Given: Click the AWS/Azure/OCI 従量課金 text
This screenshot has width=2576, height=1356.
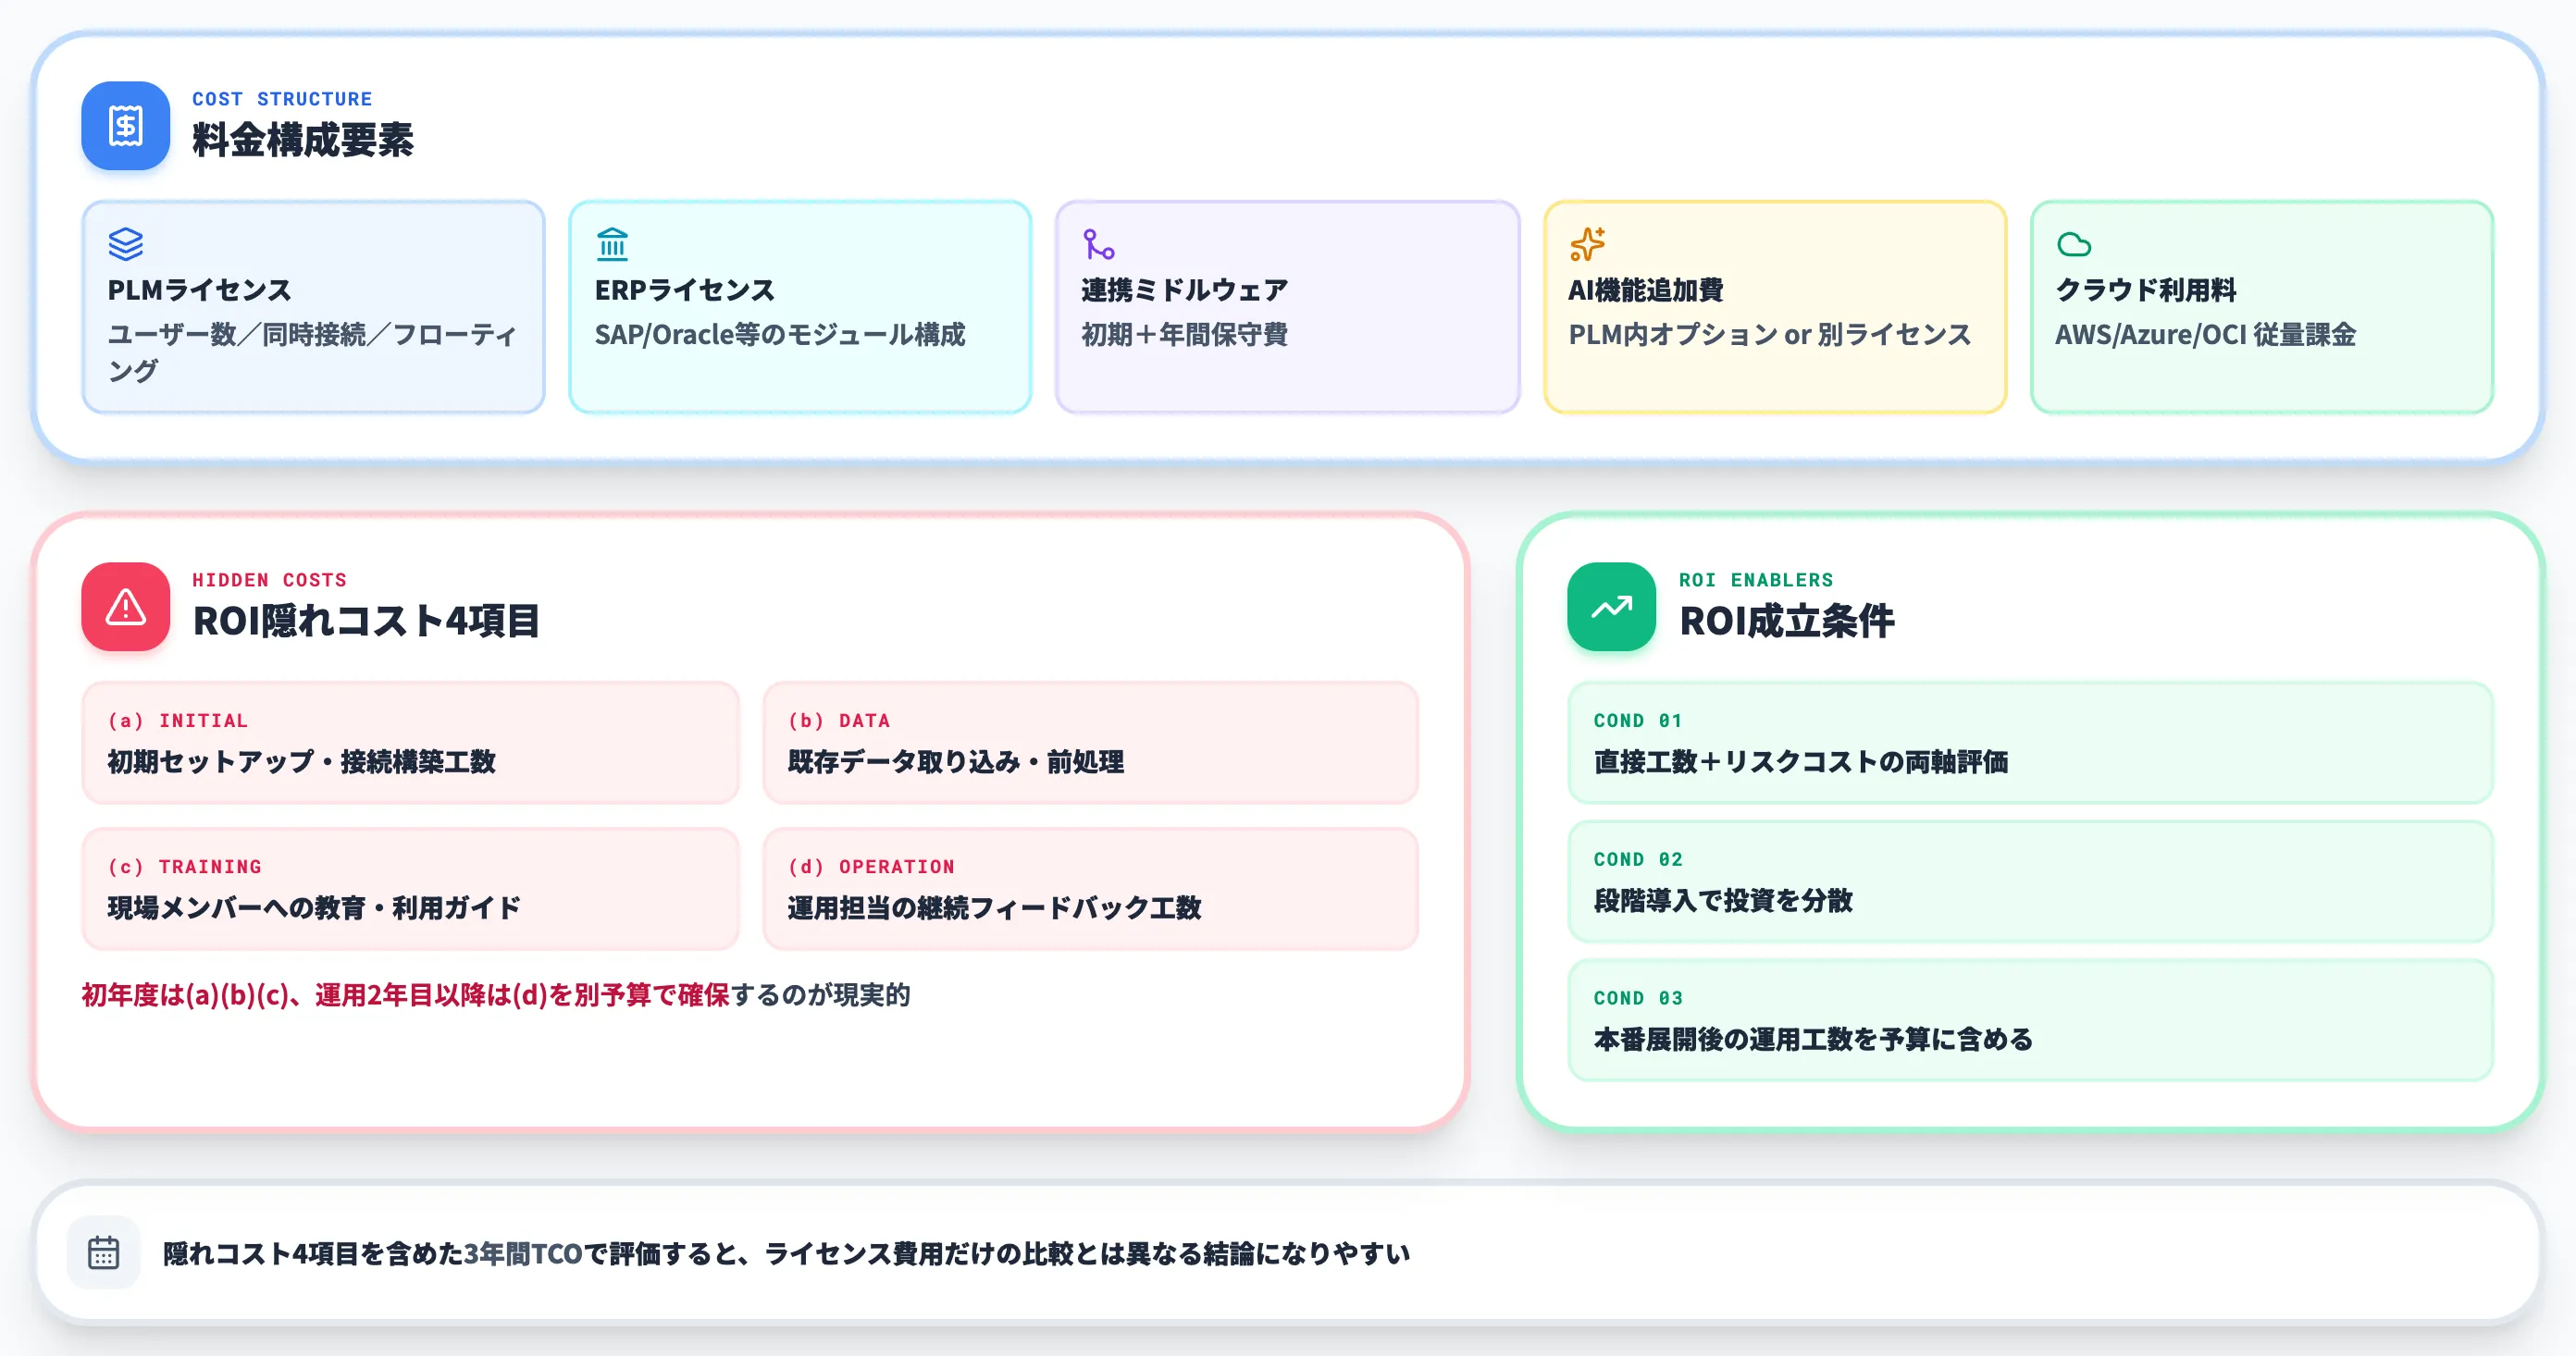Looking at the screenshot, I should coord(2205,334).
